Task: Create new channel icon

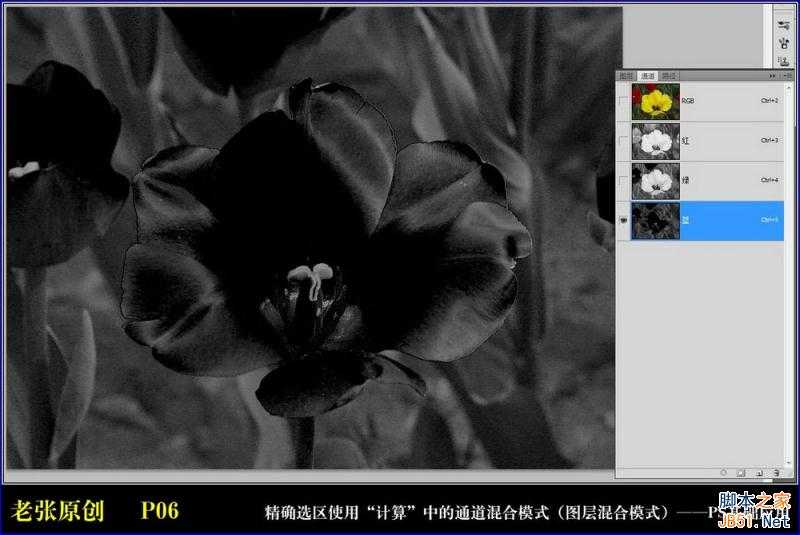Action: 759,473
